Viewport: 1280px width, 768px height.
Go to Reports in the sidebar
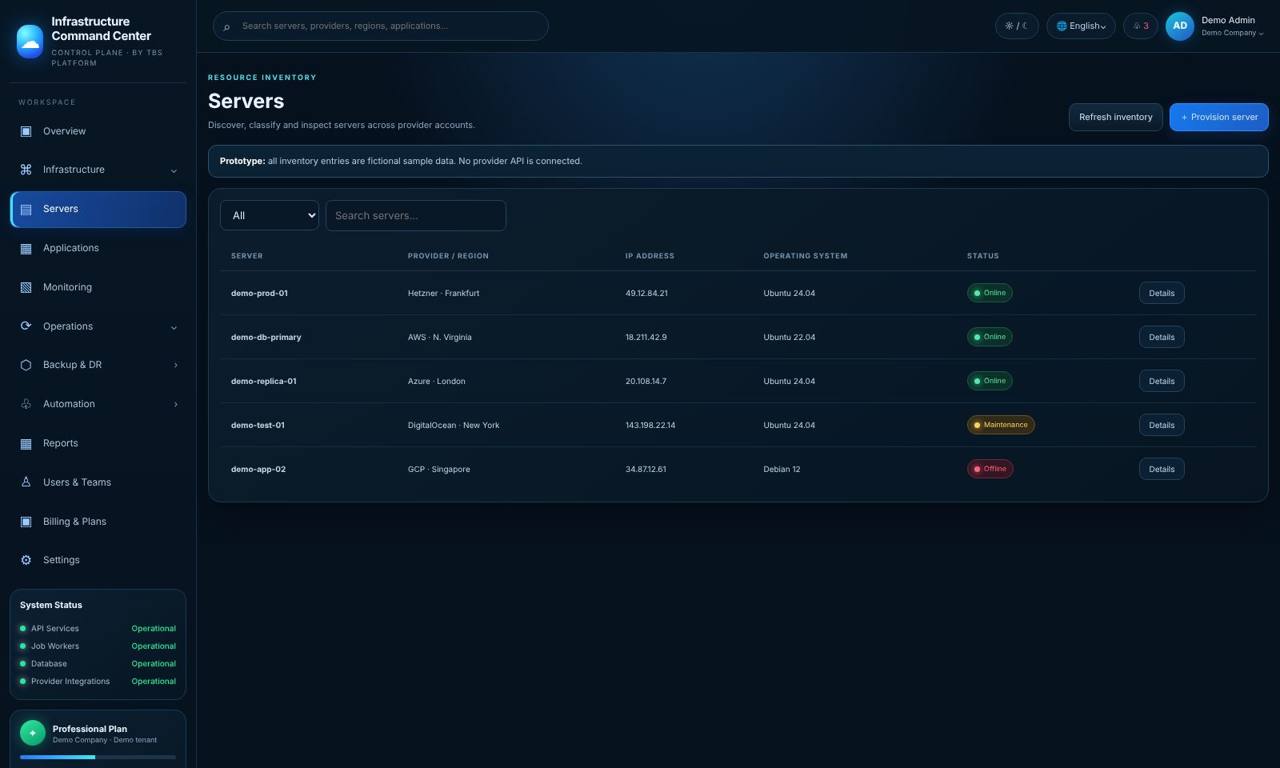[98, 443]
